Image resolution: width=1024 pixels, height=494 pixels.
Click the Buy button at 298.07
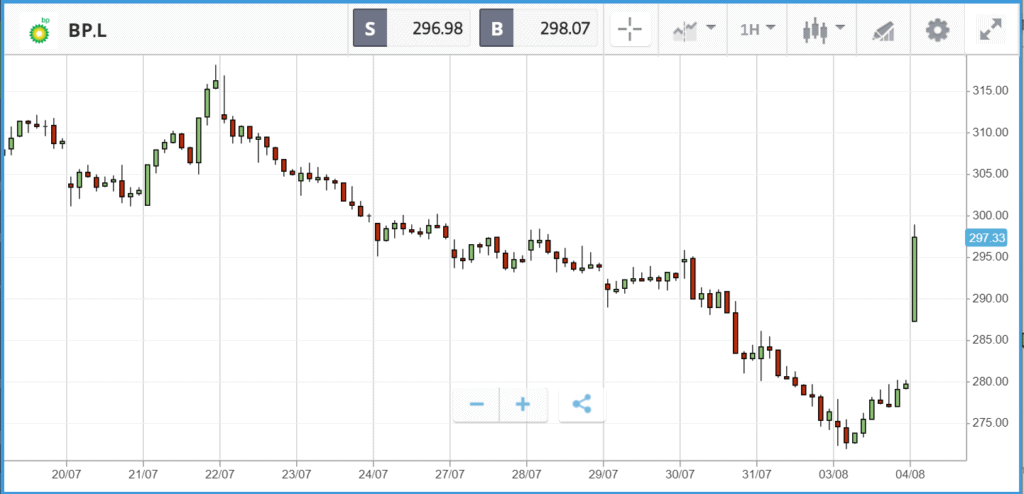coord(538,29)
